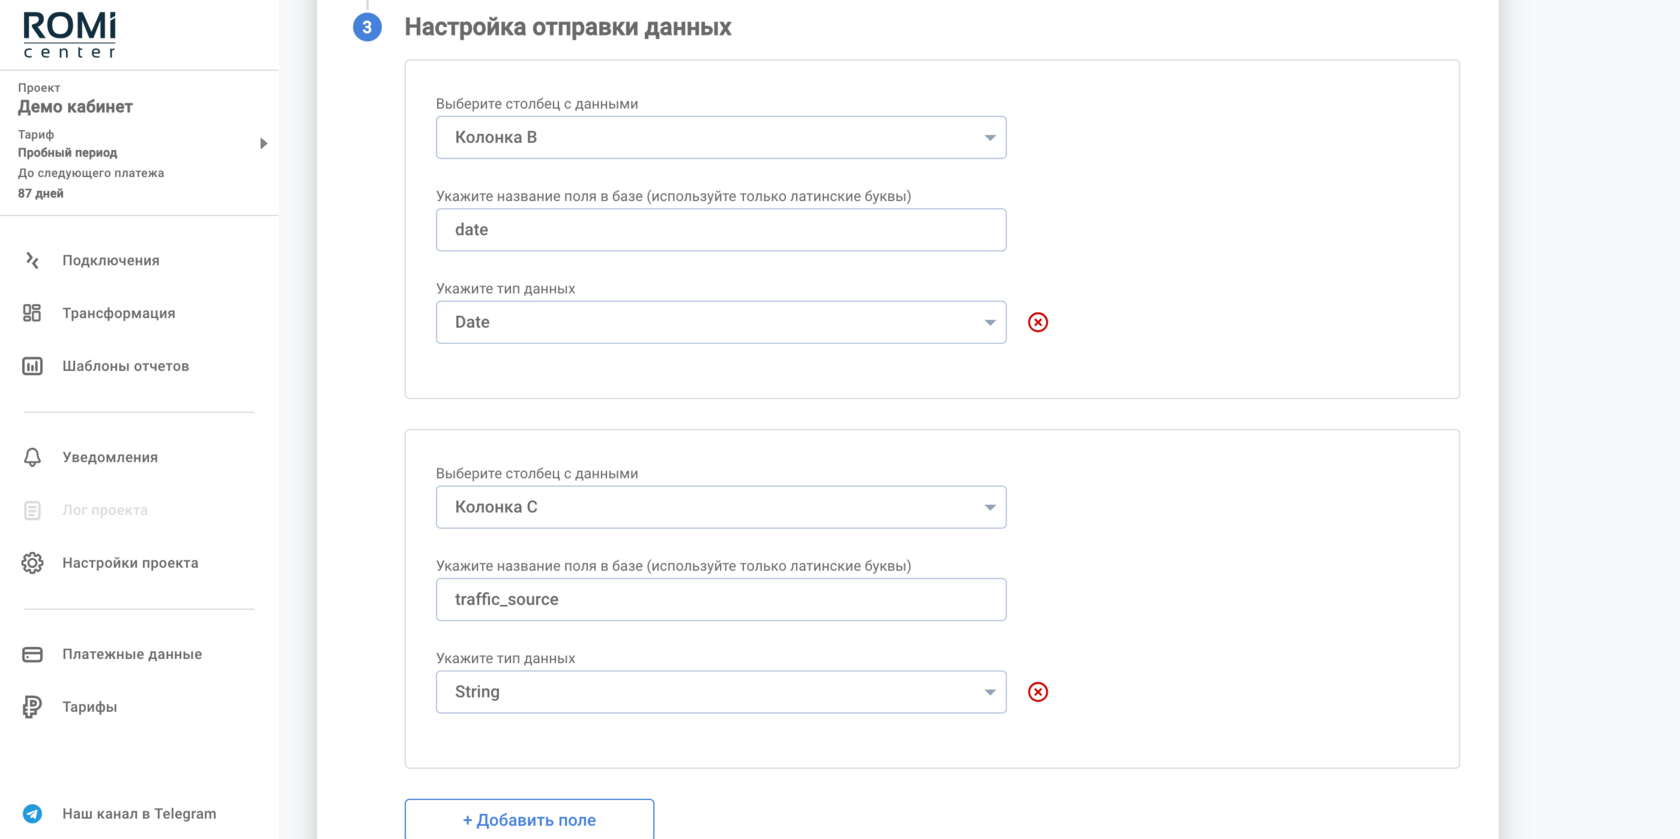Go to Подключения section

111,260
